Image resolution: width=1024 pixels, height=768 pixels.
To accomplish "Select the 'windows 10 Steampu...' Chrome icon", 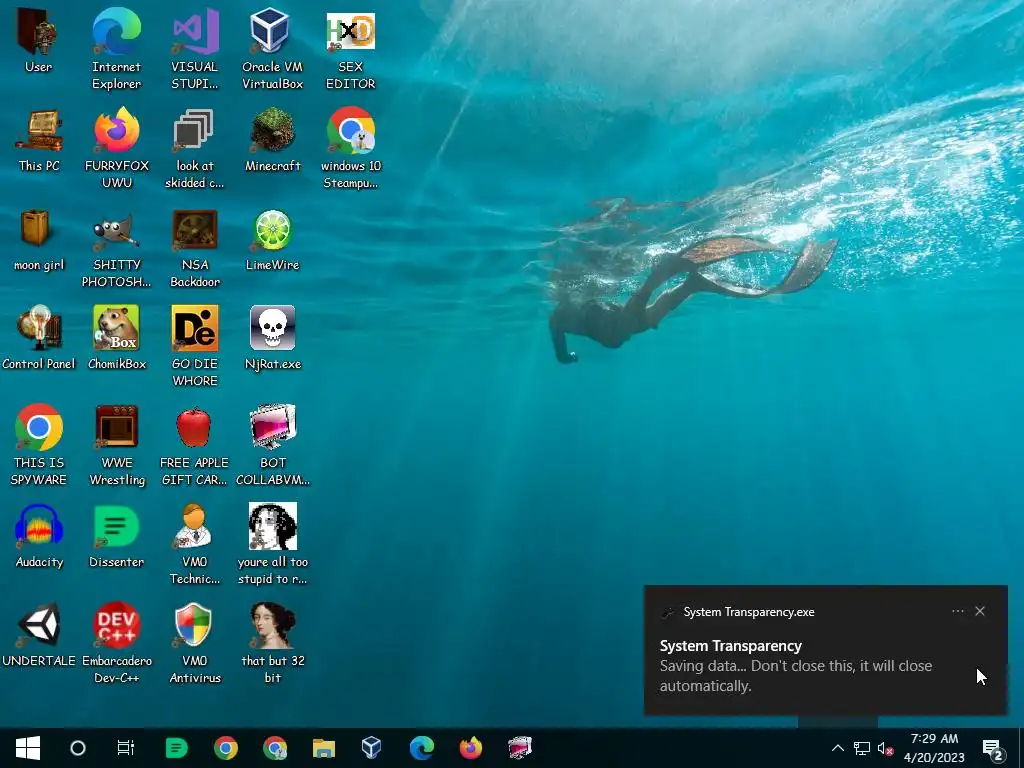I will tap(351, 148).
